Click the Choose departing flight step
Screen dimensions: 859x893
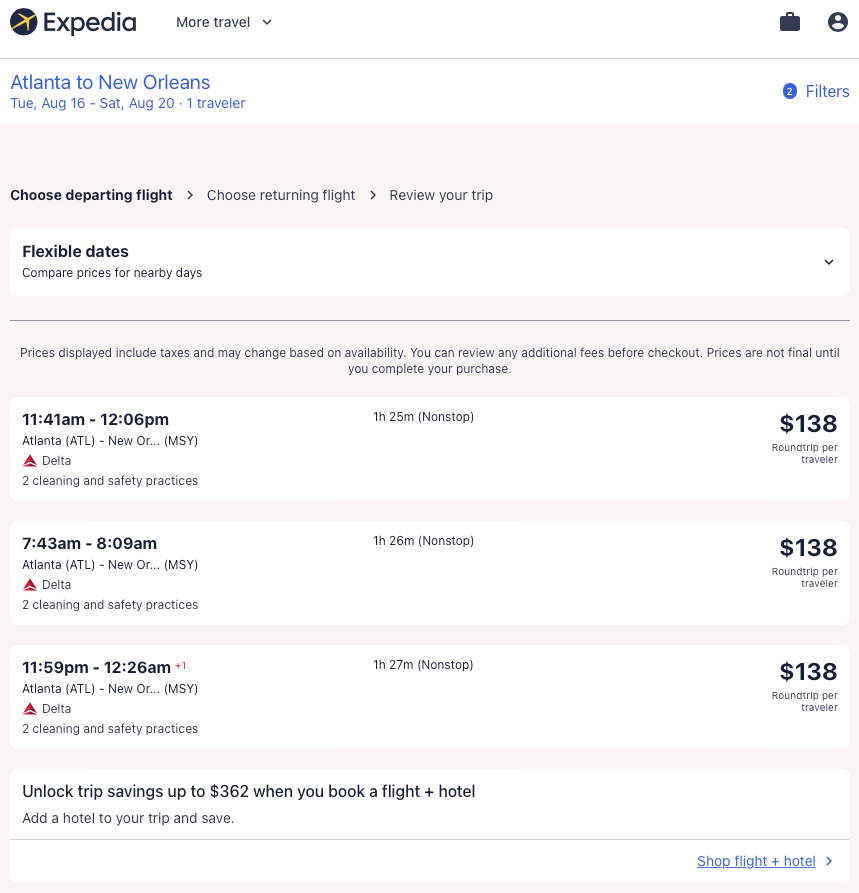[91, 195]
